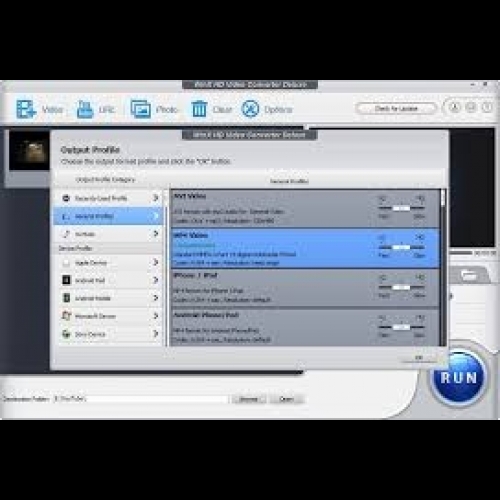Expand the Recently Used Profile arrow
This screenshot has width=500, height=500.
[x=156, y=198]
